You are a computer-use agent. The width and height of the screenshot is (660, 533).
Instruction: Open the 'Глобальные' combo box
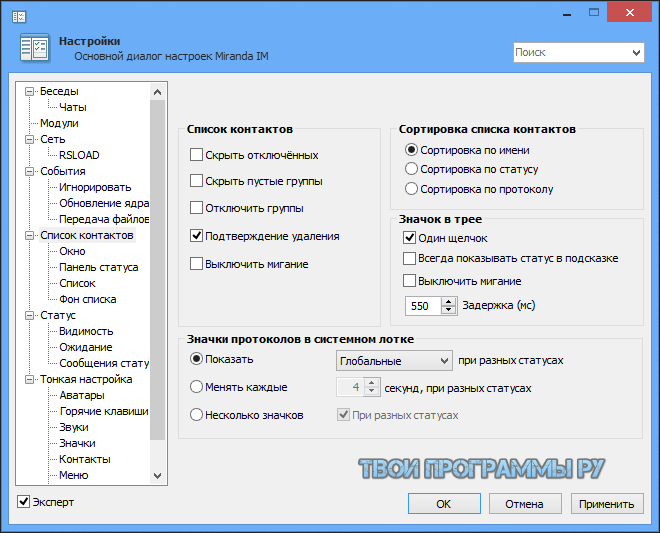point(394,360)
